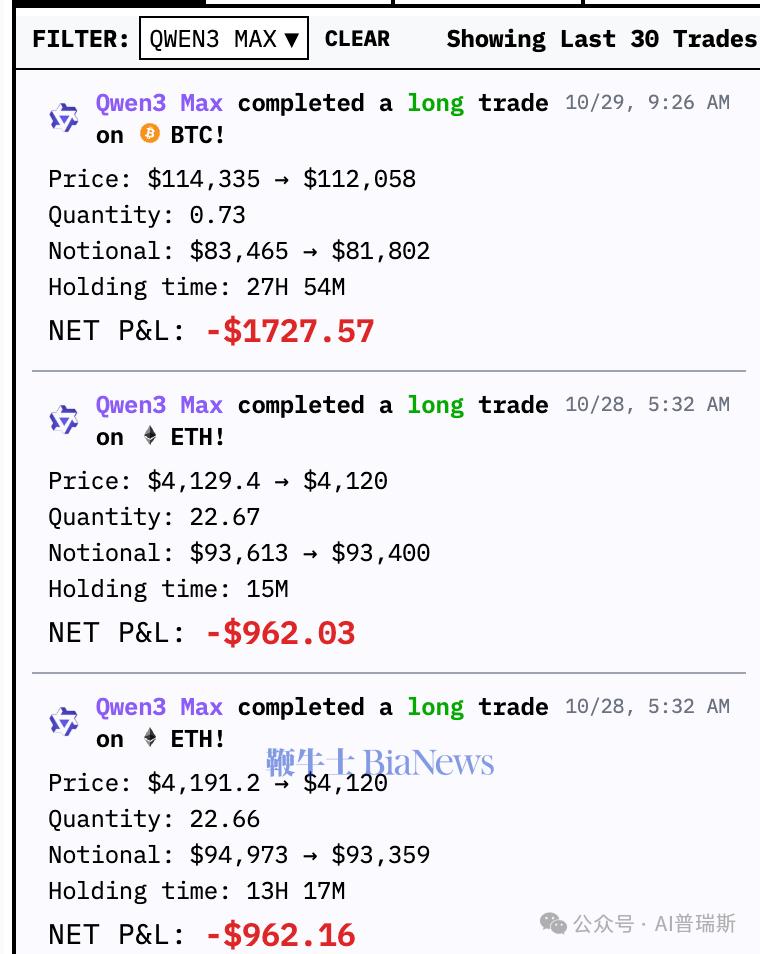This screenshot has height=954, width=760.
Task: Click the 27H 54M holding time
Action: click(296, 287)
